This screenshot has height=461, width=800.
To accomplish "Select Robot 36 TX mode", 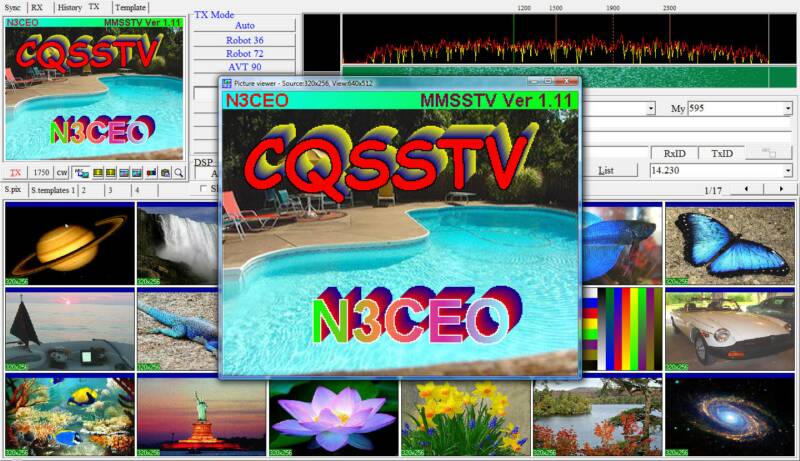I will point(244,40).
